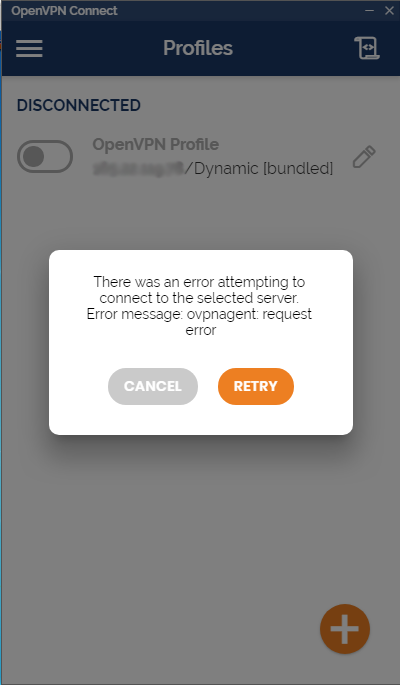Screen dimensions: 400x685
Task: Toggle the OpenVPN Profile connection switch
Action: click(45, 156)
